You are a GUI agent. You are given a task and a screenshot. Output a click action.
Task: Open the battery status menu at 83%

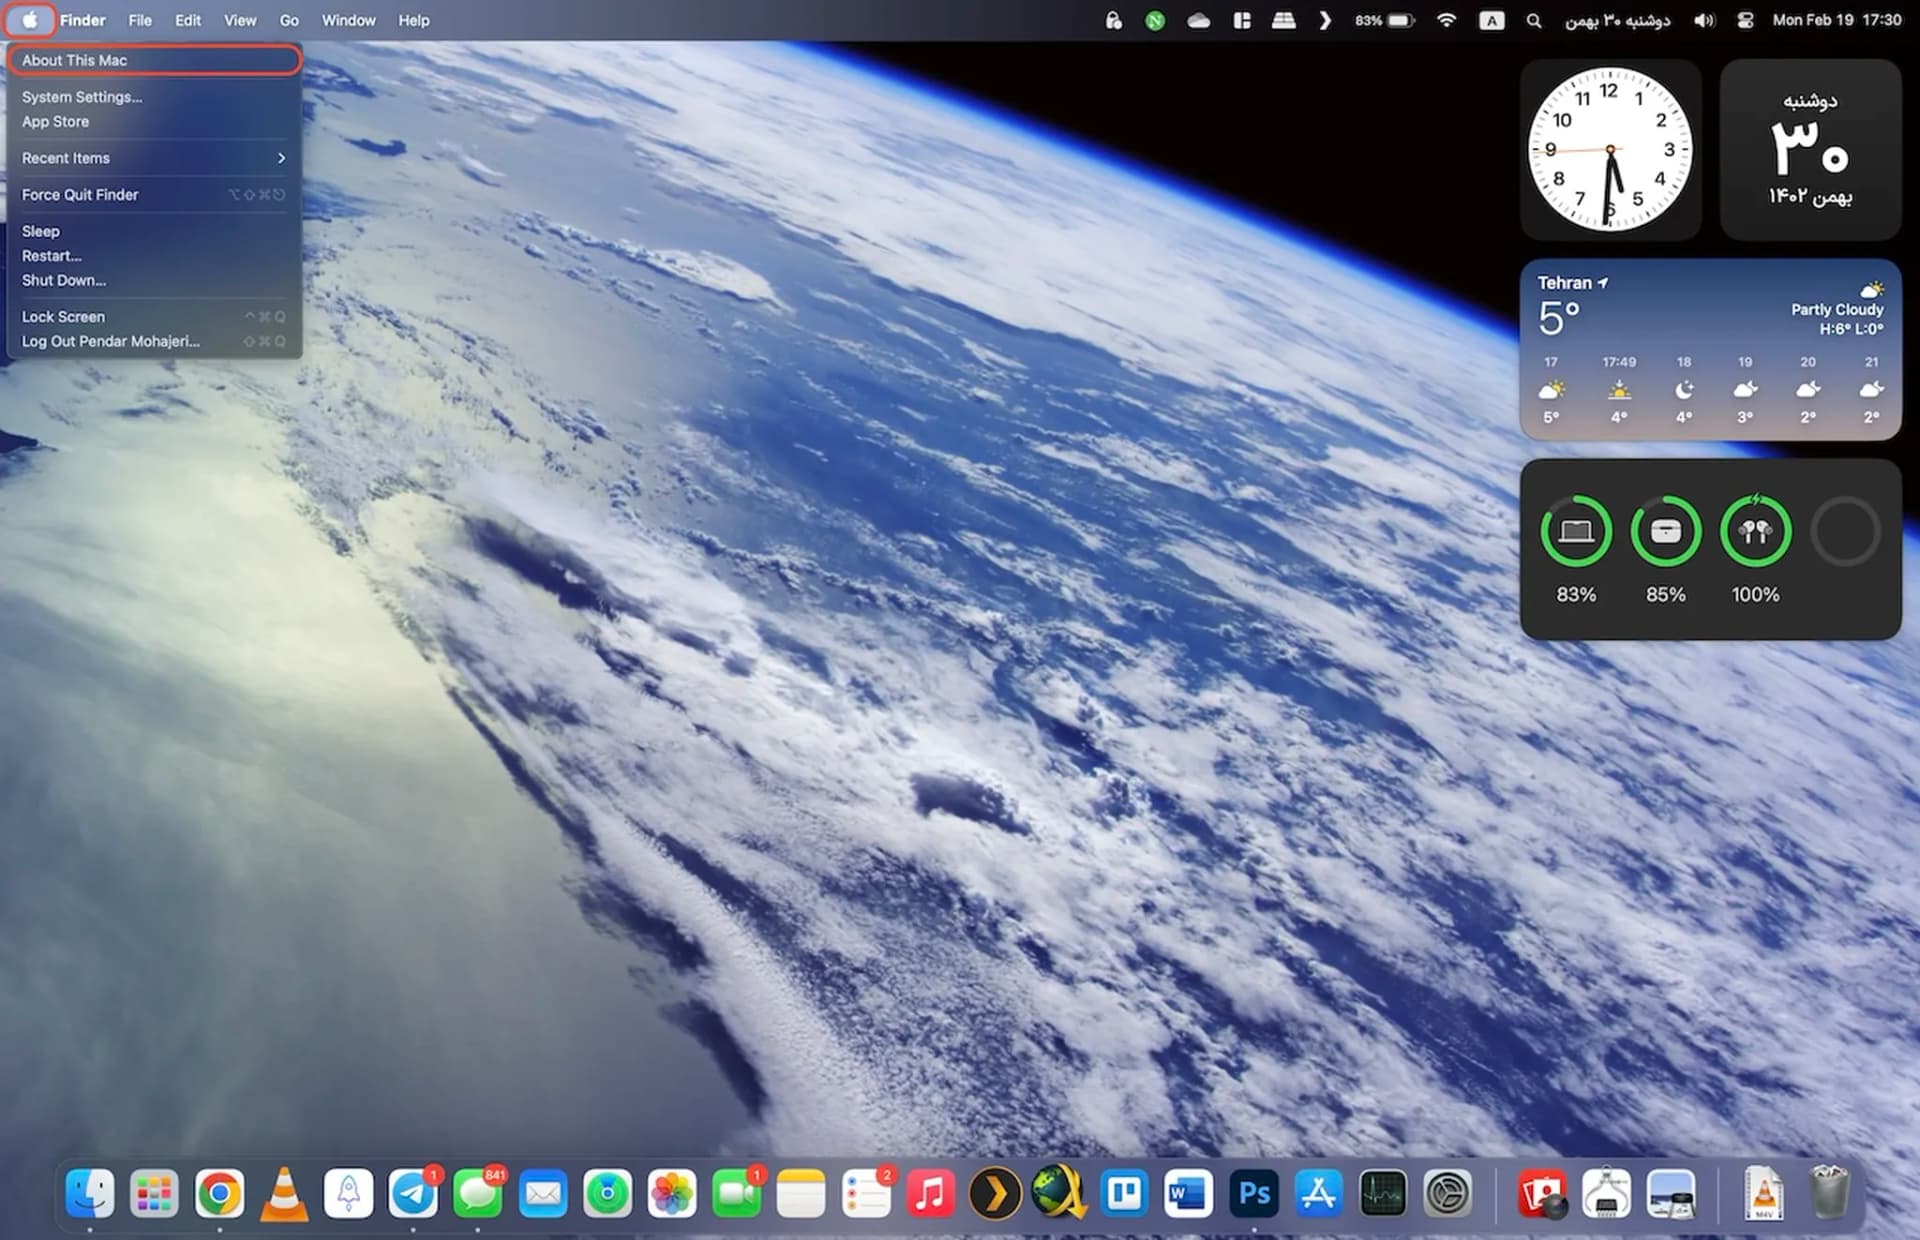point(1385,20)
